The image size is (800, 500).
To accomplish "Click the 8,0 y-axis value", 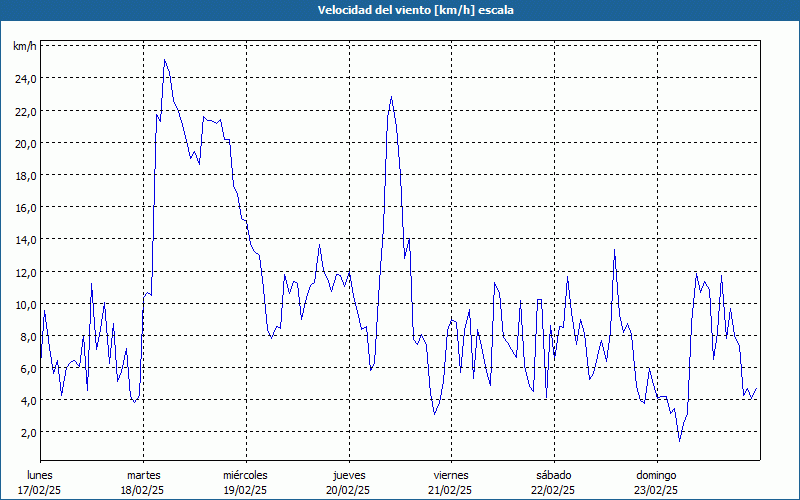I will click(28, 336).
